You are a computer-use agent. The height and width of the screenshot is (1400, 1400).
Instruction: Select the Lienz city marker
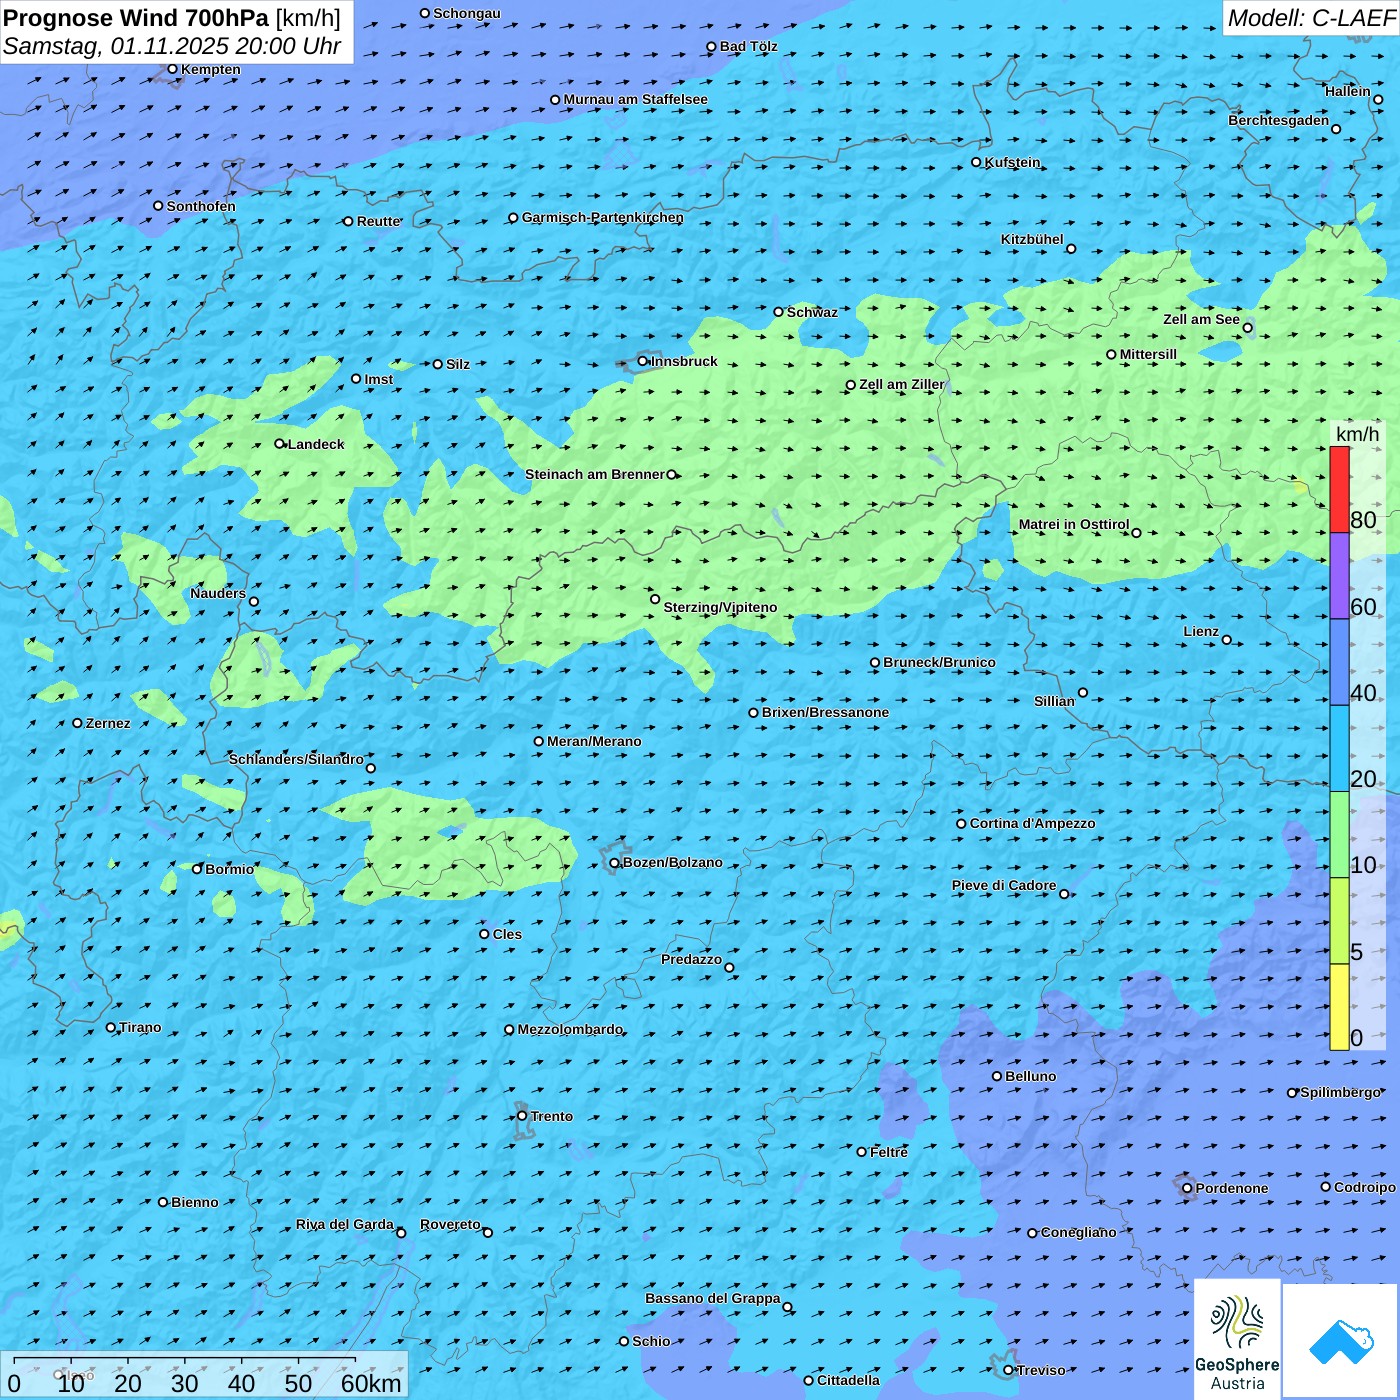tap(1227, 640)
